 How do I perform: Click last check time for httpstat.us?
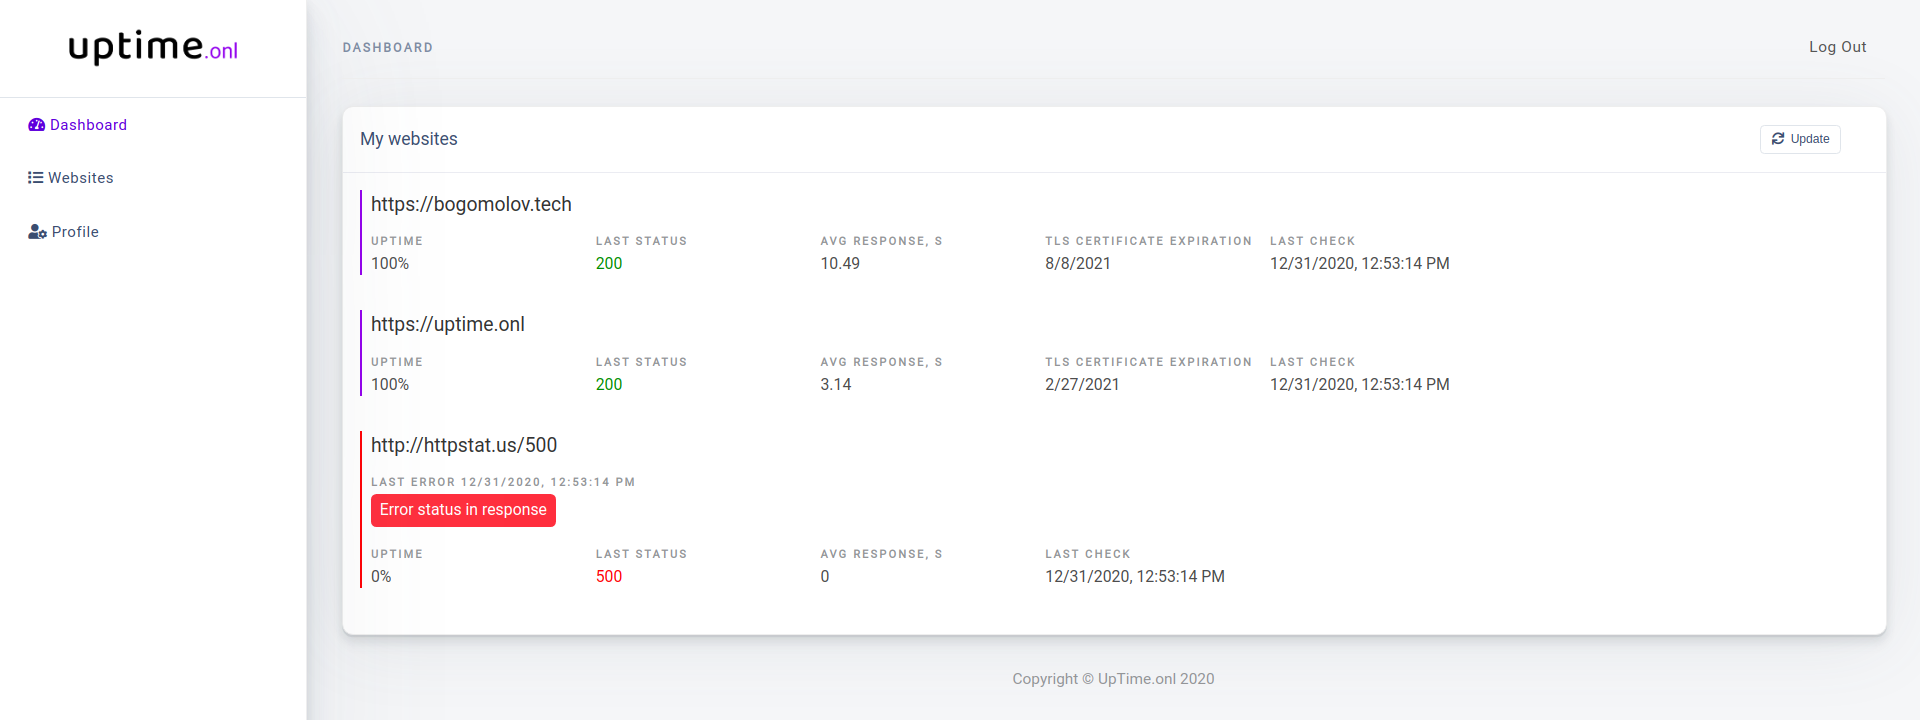[1135, 577]
